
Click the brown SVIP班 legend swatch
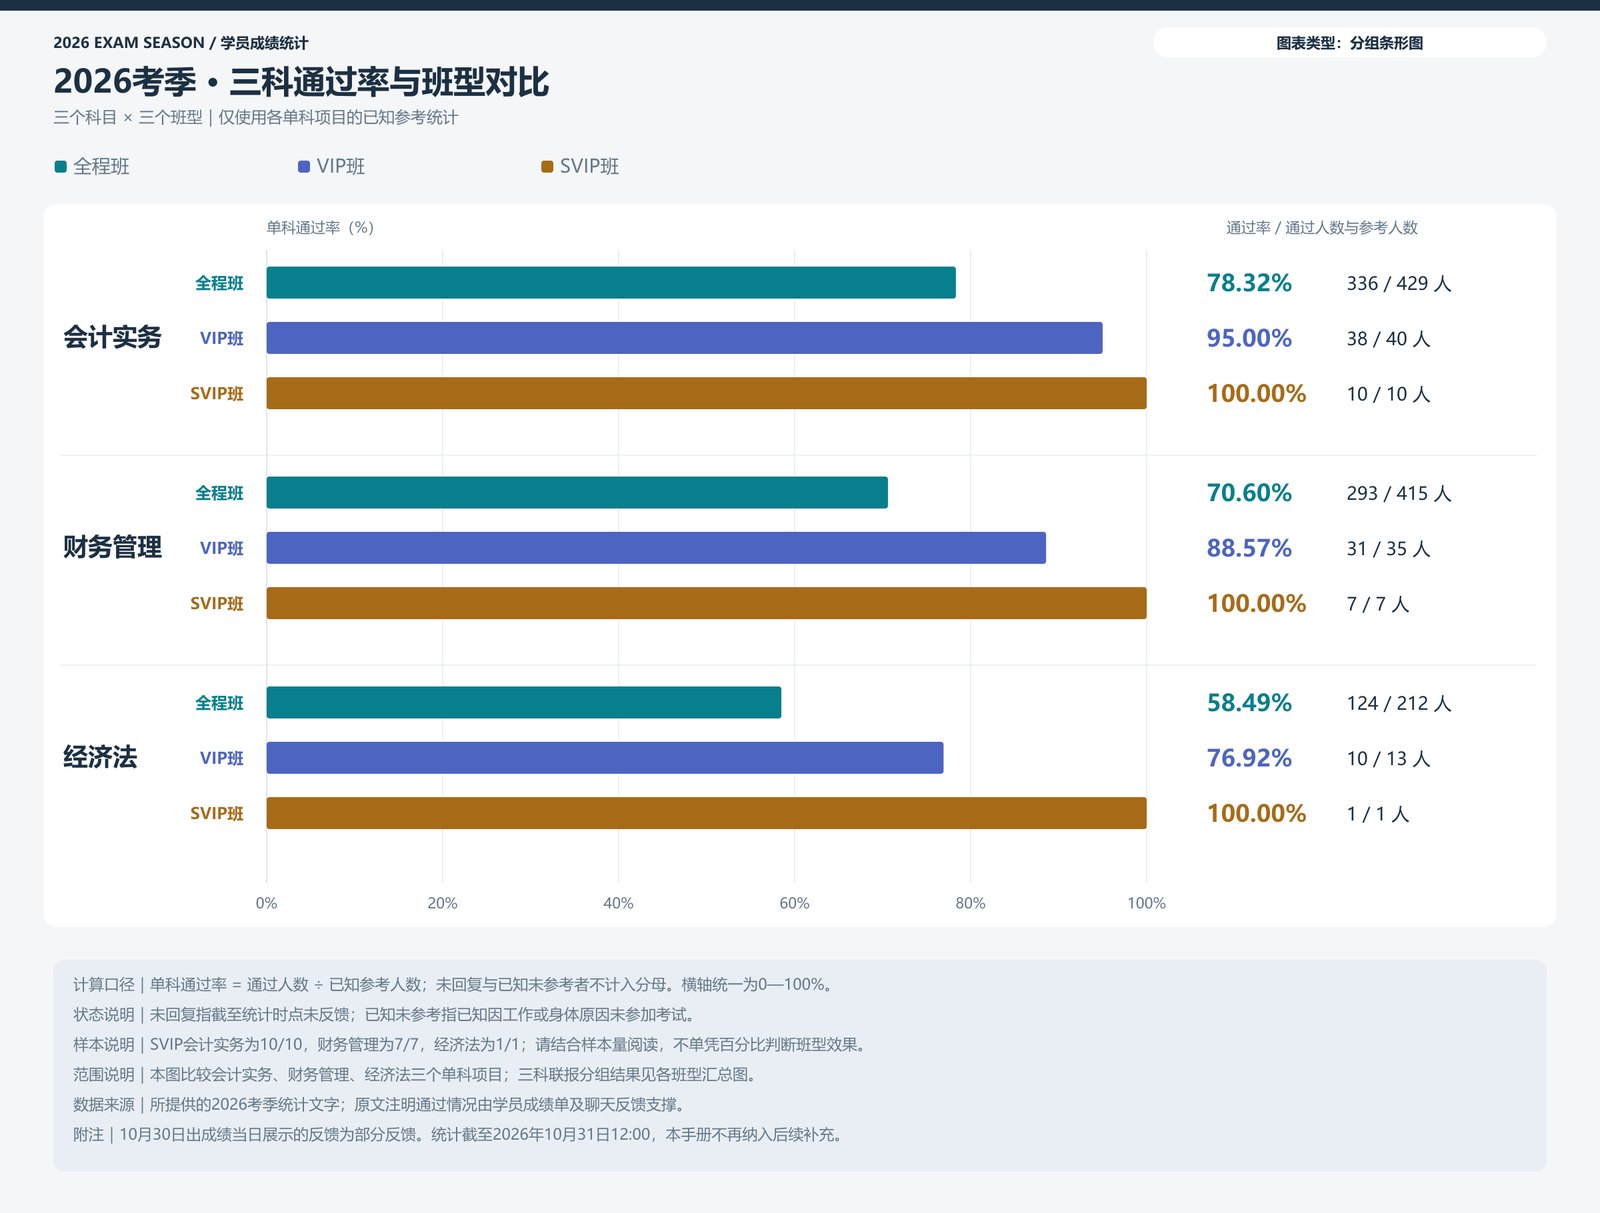tap(547, 167)
